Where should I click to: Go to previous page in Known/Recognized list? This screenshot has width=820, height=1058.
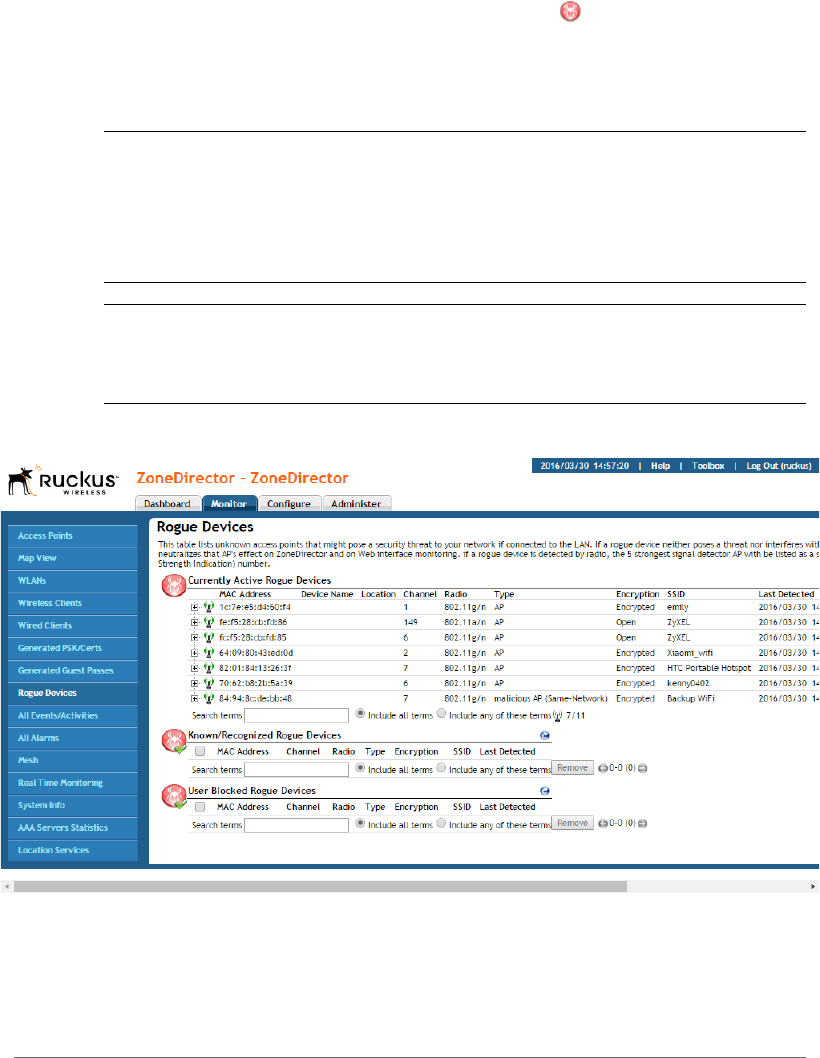pyautogui.click(x=603, y=769)
